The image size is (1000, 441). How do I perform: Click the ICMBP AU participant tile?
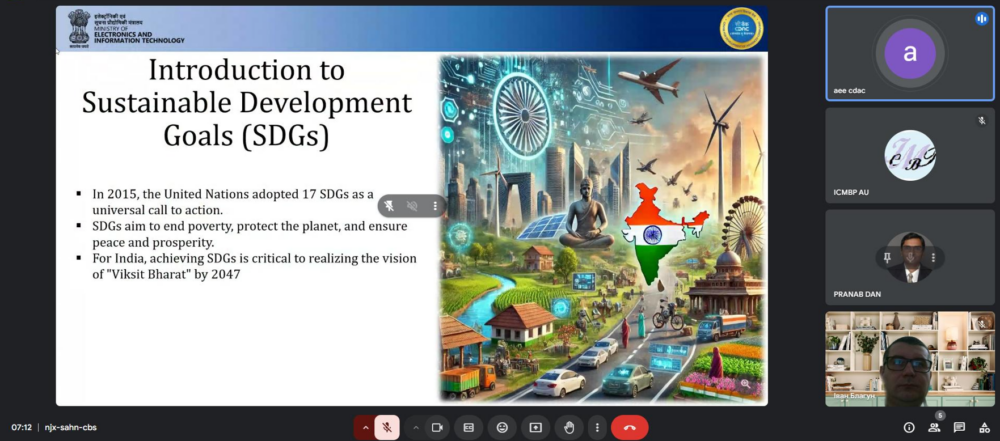pos(909,155)
